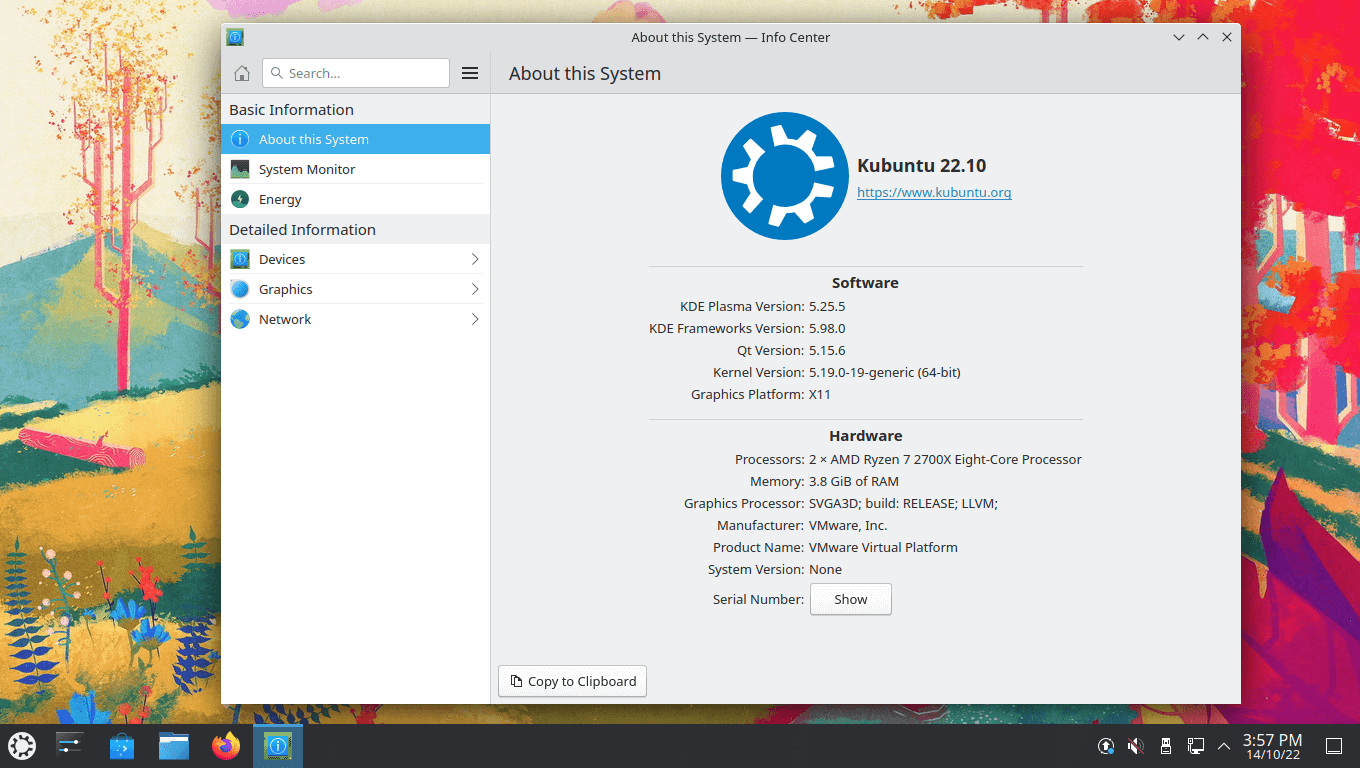Open the KDE application launcher menu
Viewport: 1360px width, 768px height.
pos(21,745)
